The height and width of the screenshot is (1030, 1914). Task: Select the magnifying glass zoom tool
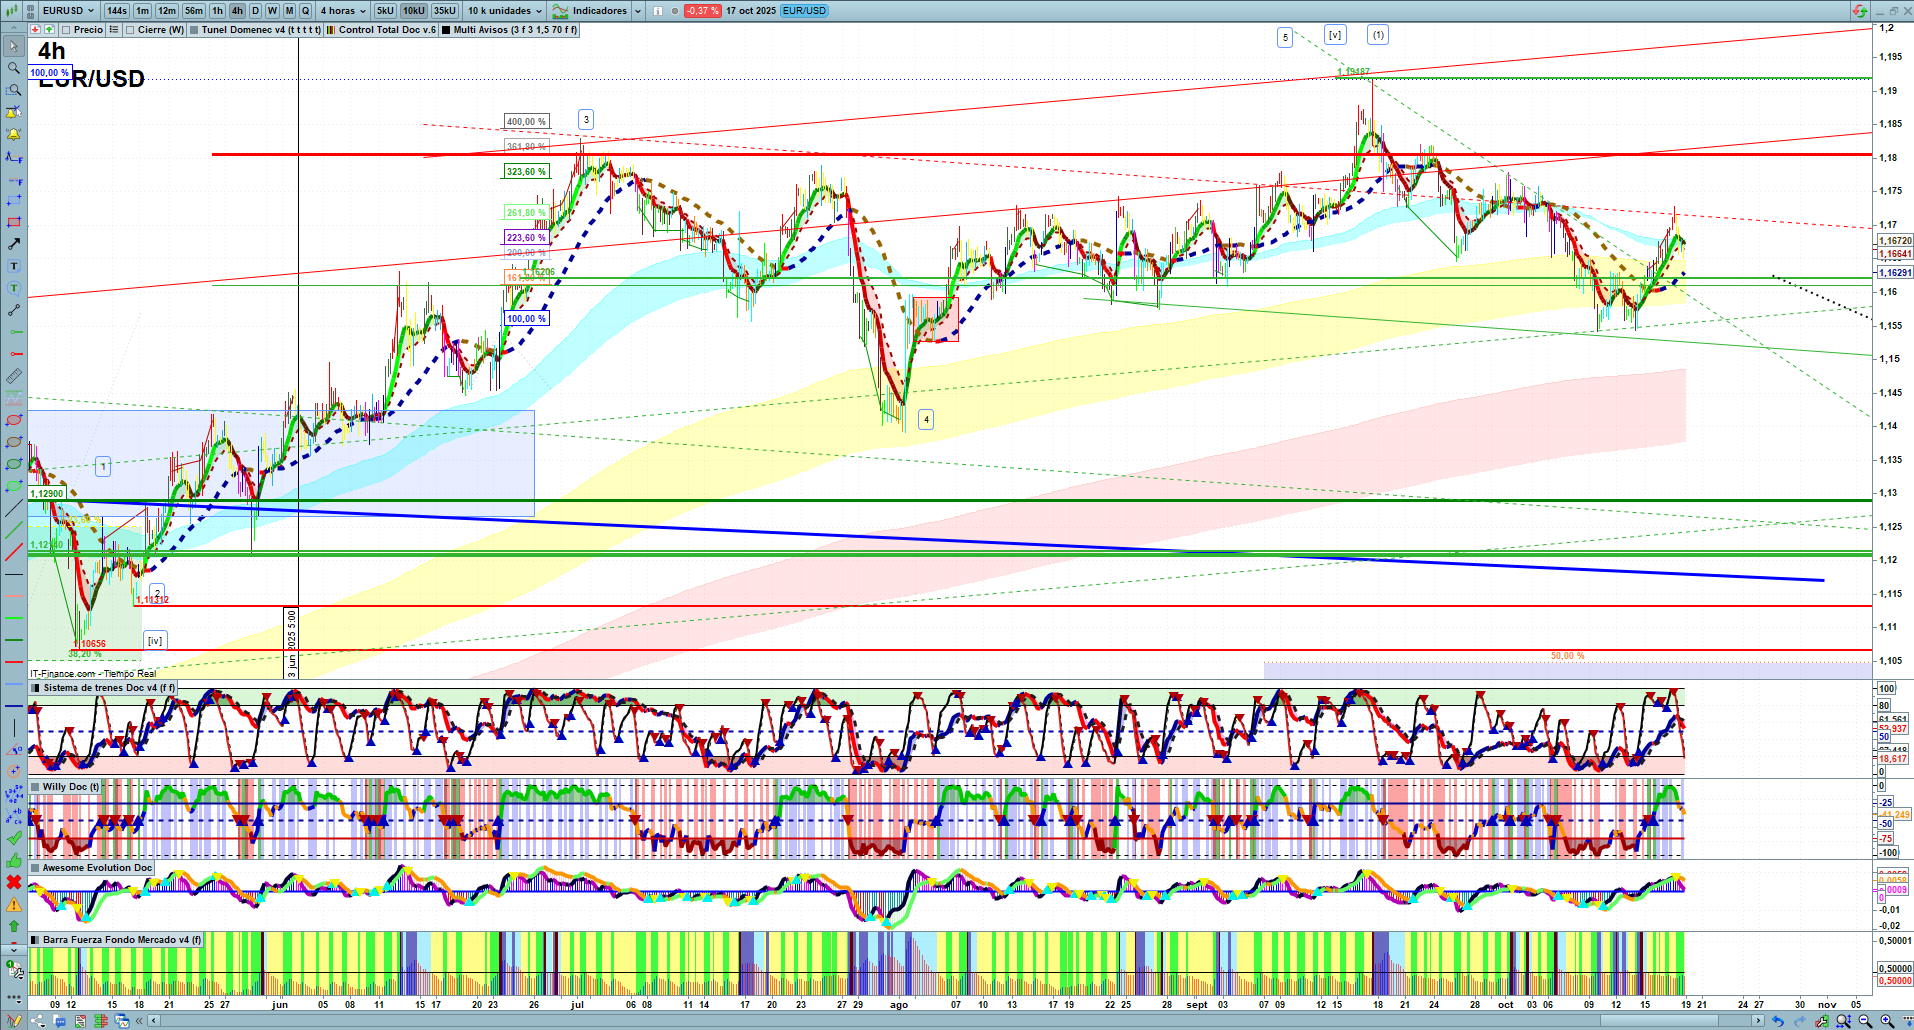point(14,68)
